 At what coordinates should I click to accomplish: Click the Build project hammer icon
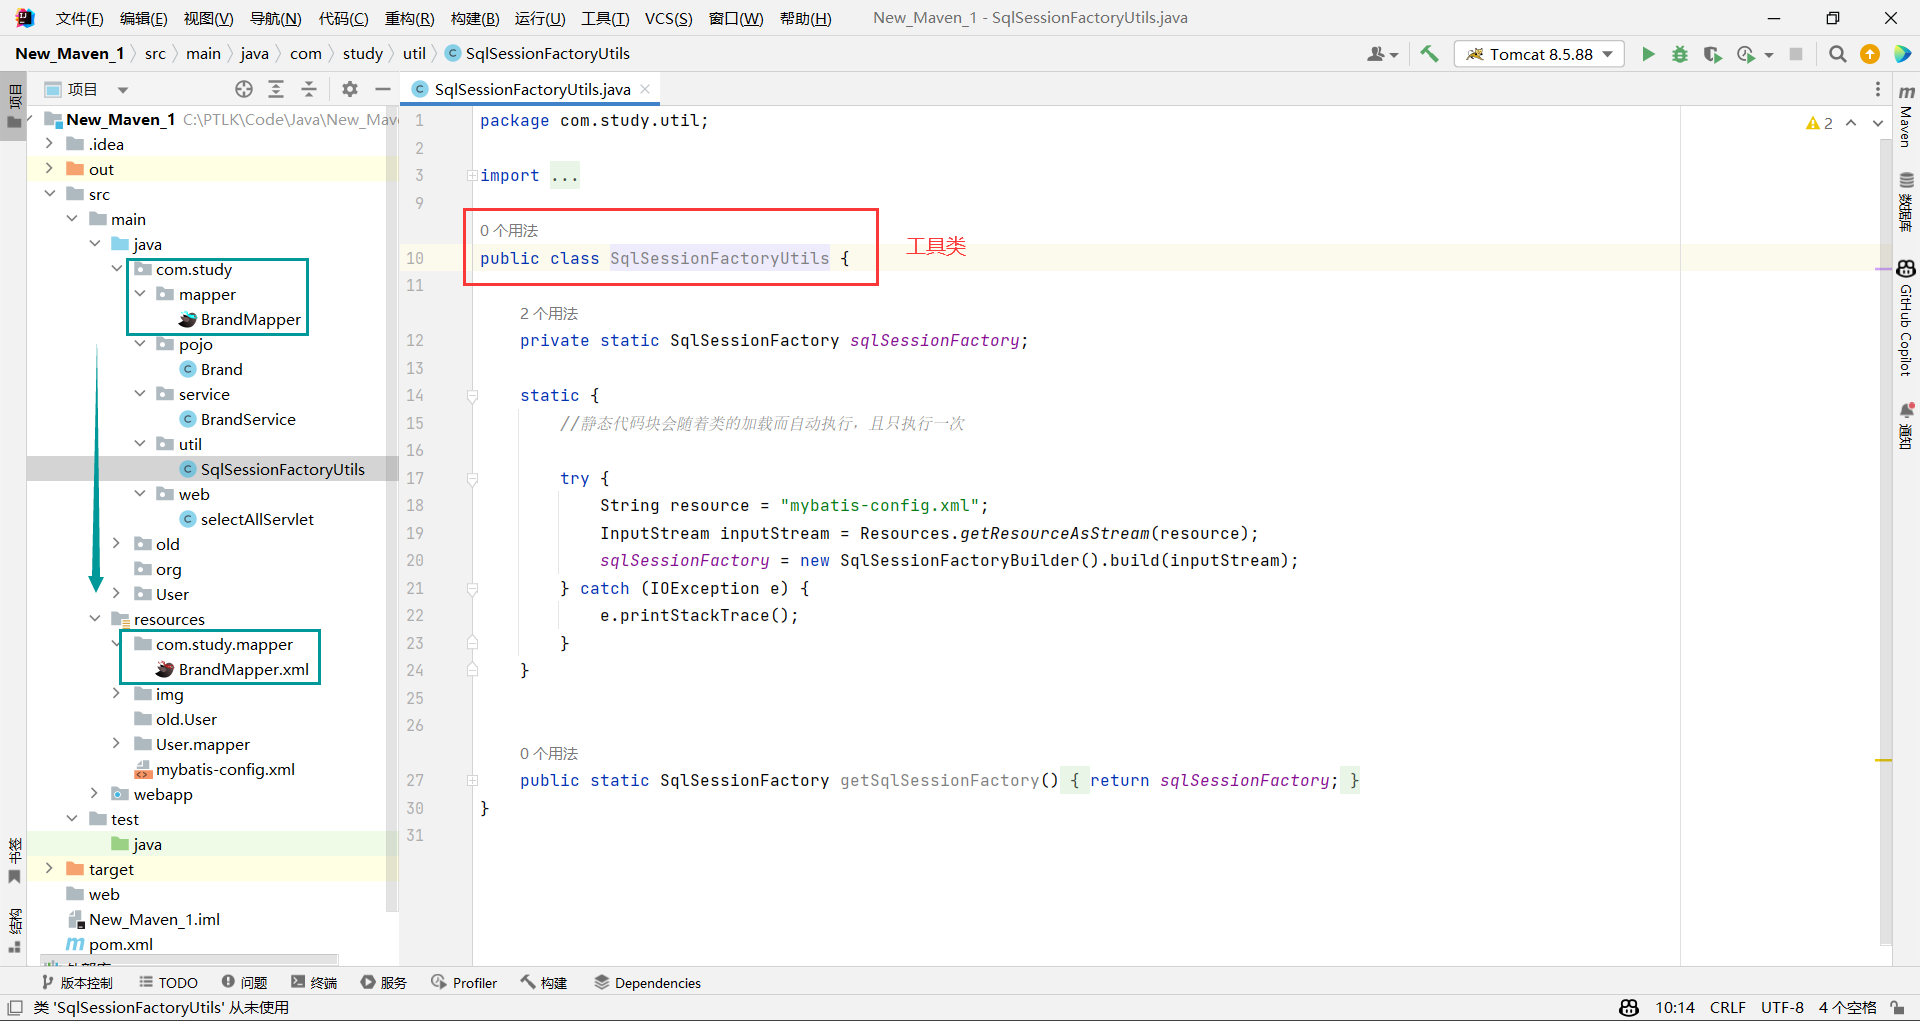(x=1429, y=54)
